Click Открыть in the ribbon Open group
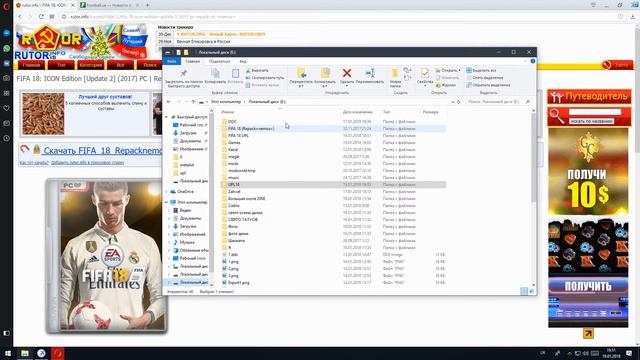640x360 pixels. coord(448,70)
